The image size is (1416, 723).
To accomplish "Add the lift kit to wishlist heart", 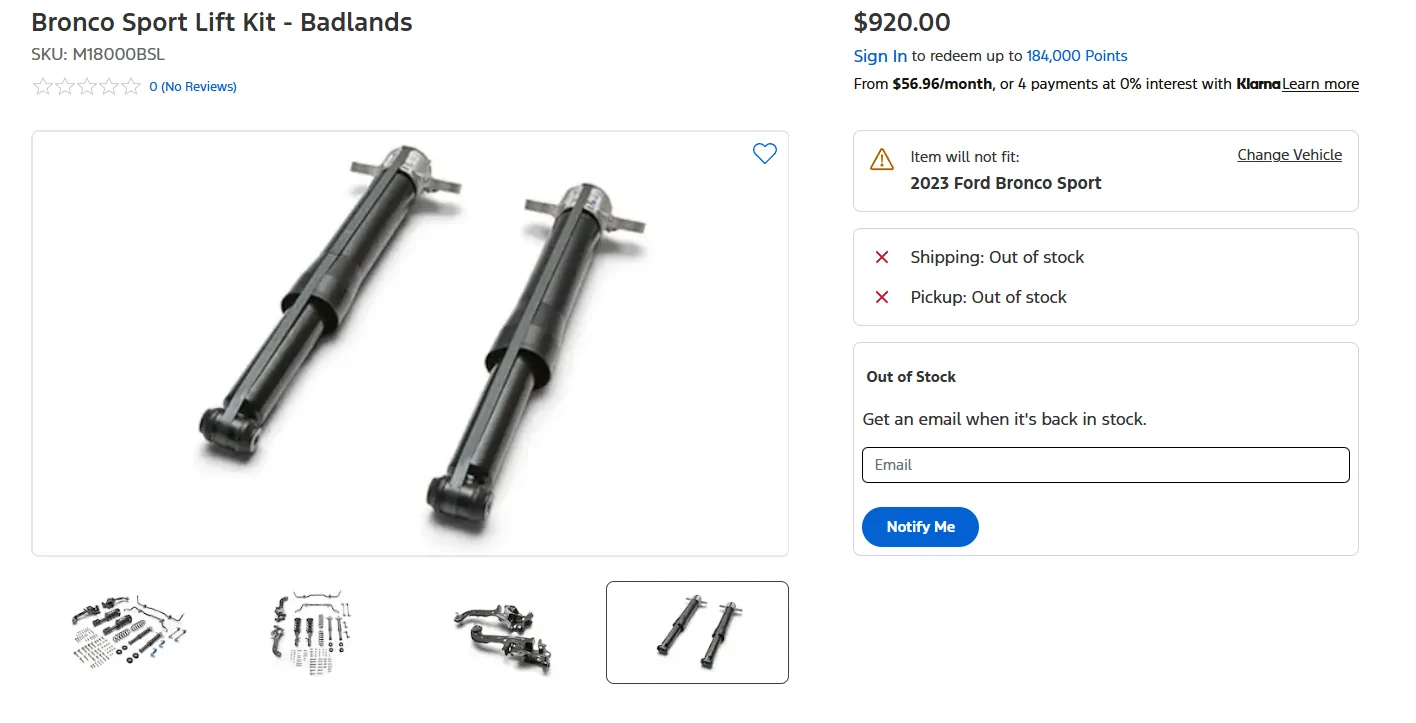I will coord(765,154).
